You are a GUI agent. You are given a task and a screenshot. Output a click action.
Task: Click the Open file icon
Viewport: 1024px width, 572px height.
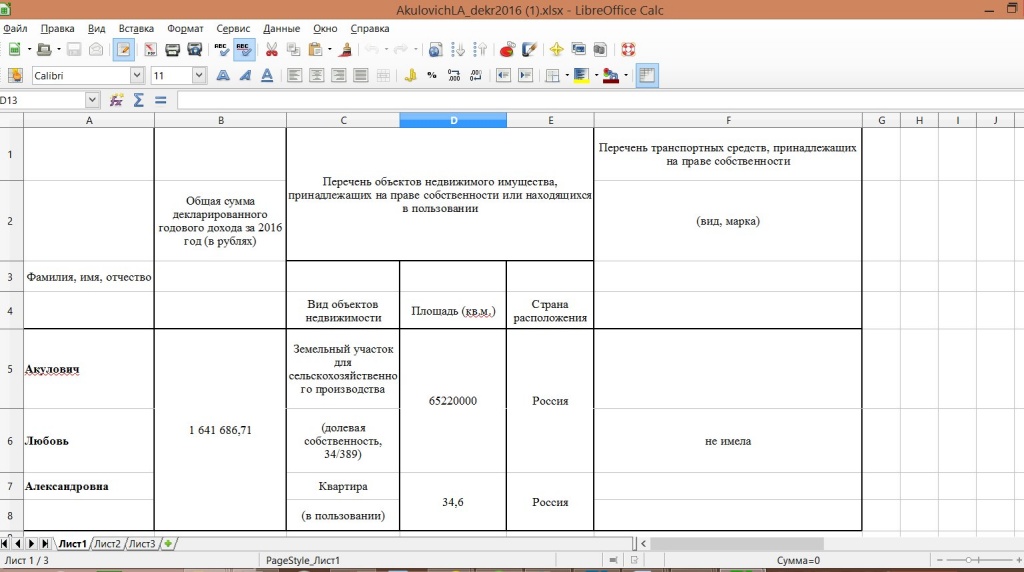pos(43,50)
